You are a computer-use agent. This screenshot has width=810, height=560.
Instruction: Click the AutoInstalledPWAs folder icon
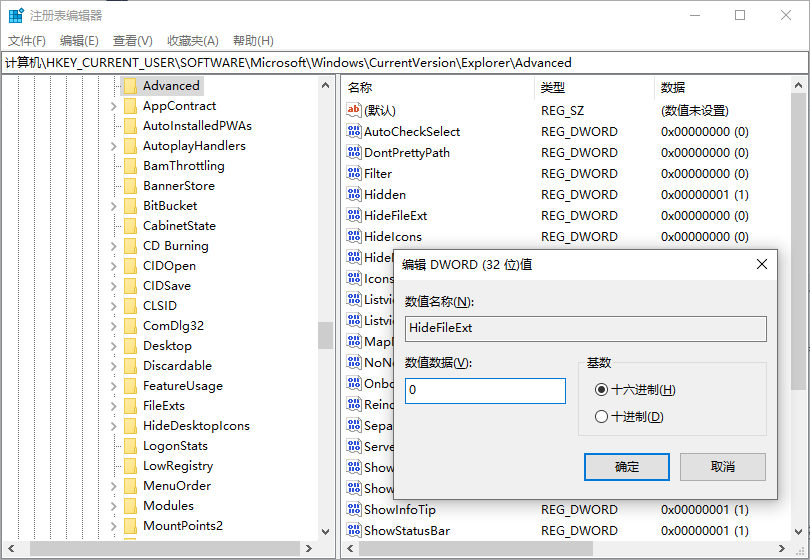[130, 126]
